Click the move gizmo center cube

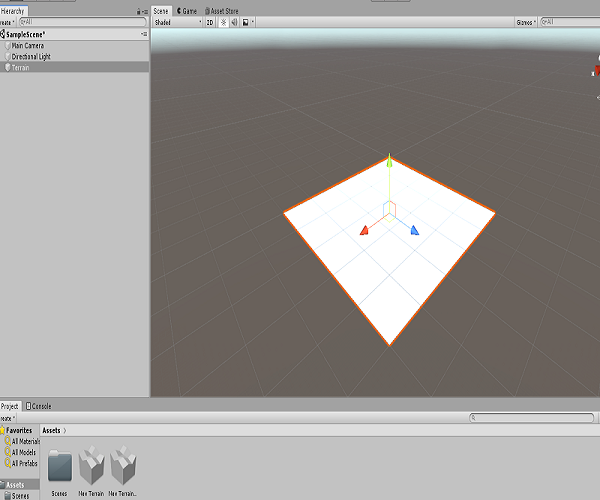[389, 211]
